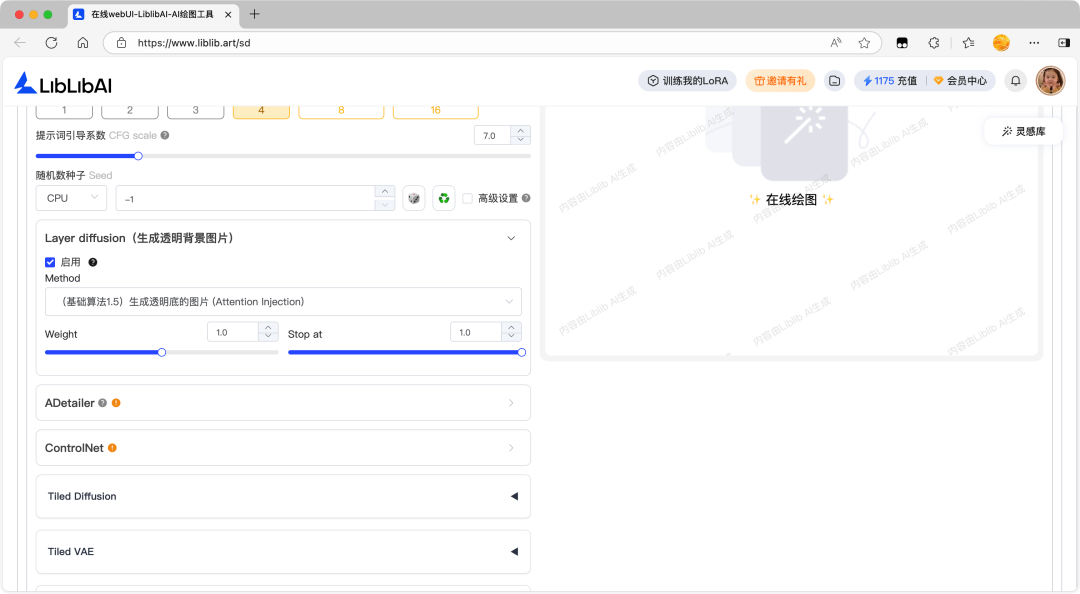1080x594 pixels.
Task: Toggle the browser sidebar icon
Action: point(1063,43)
